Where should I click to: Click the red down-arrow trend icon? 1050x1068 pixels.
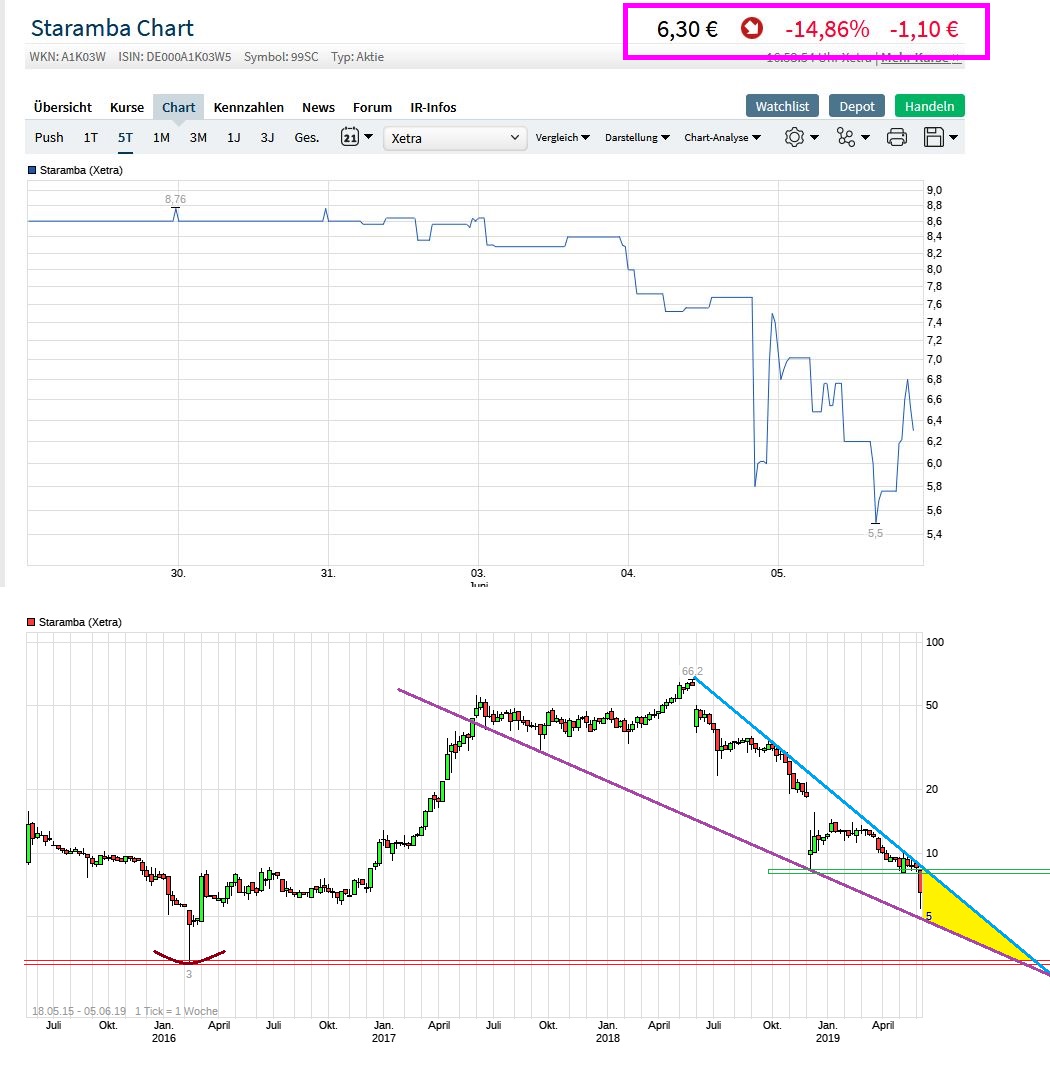coord(752,29)
